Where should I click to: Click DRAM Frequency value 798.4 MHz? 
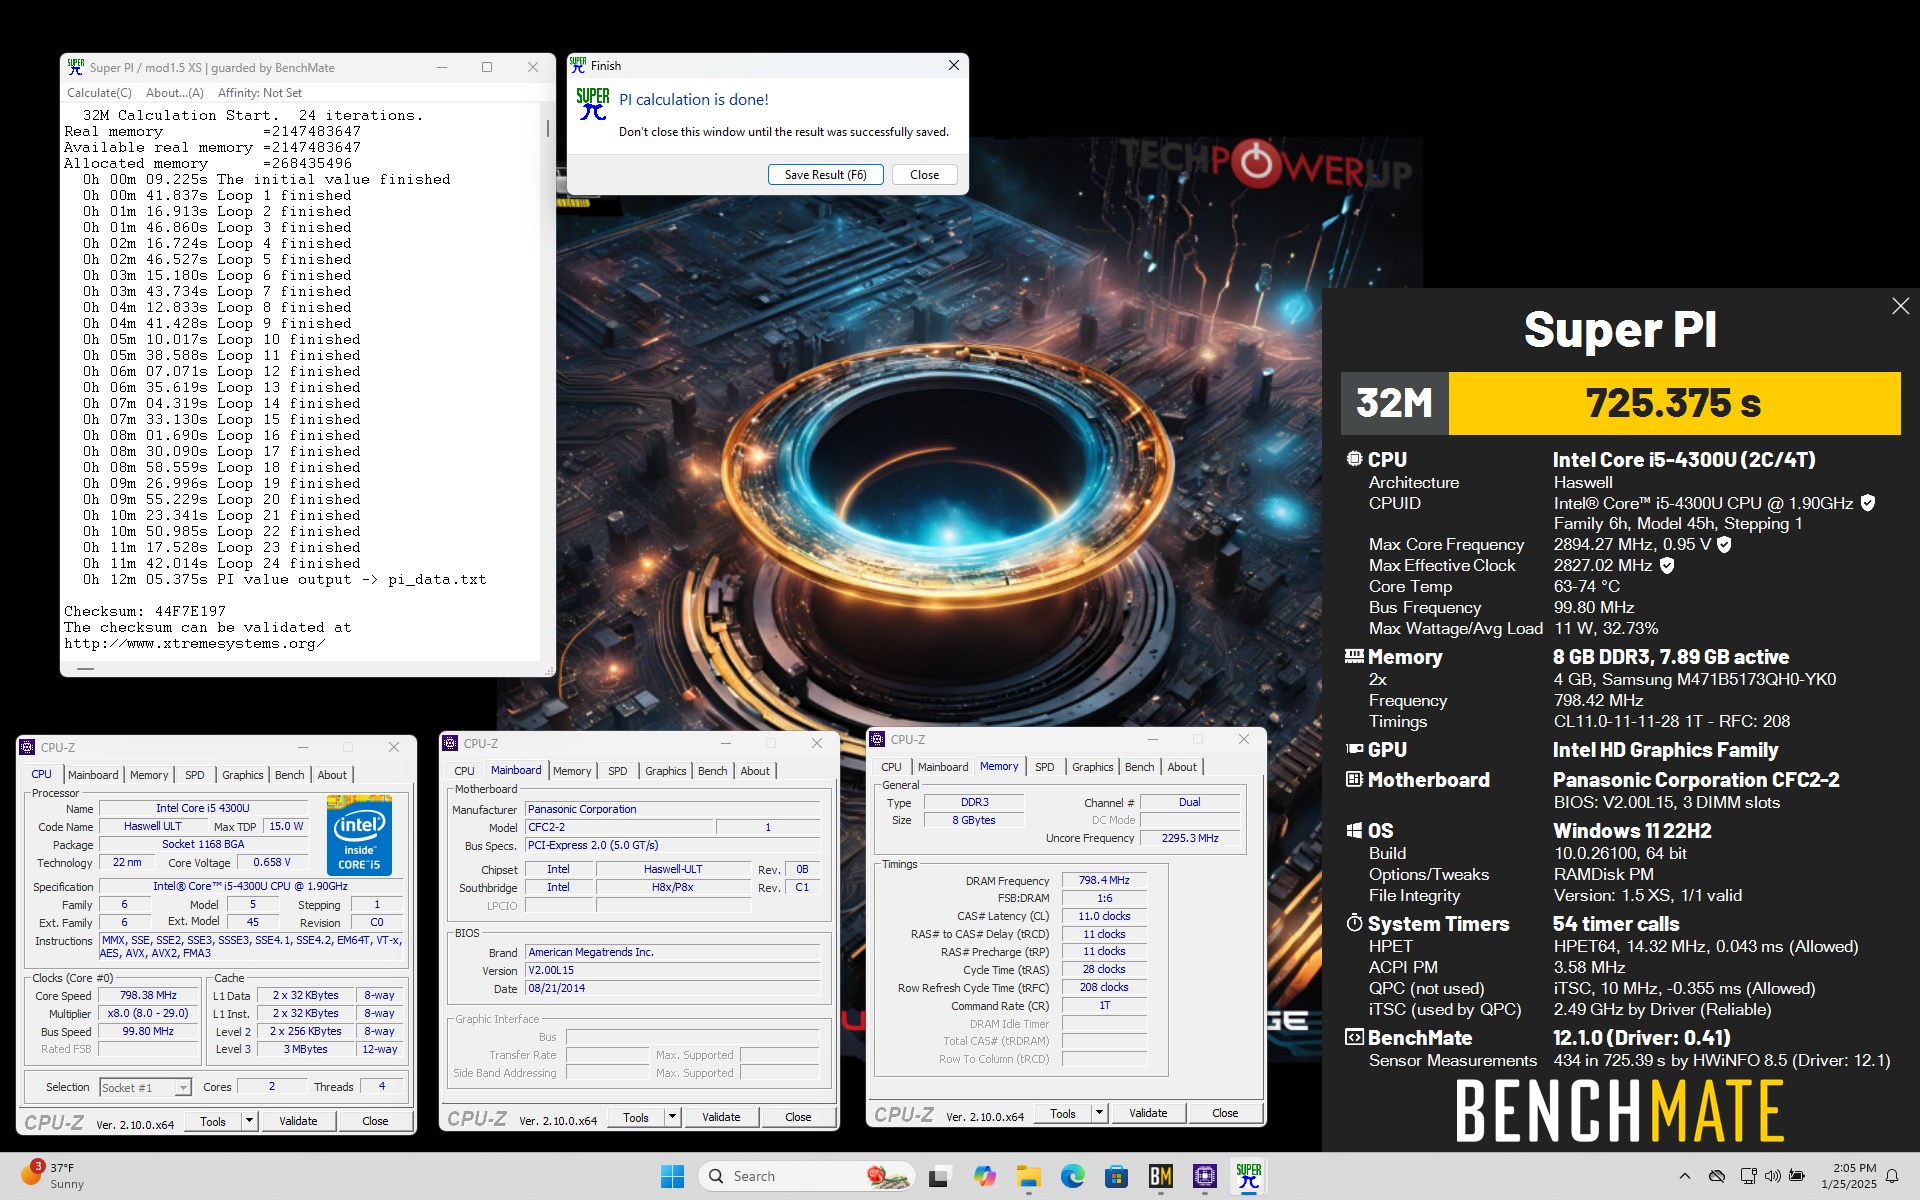click(1104, 881)
